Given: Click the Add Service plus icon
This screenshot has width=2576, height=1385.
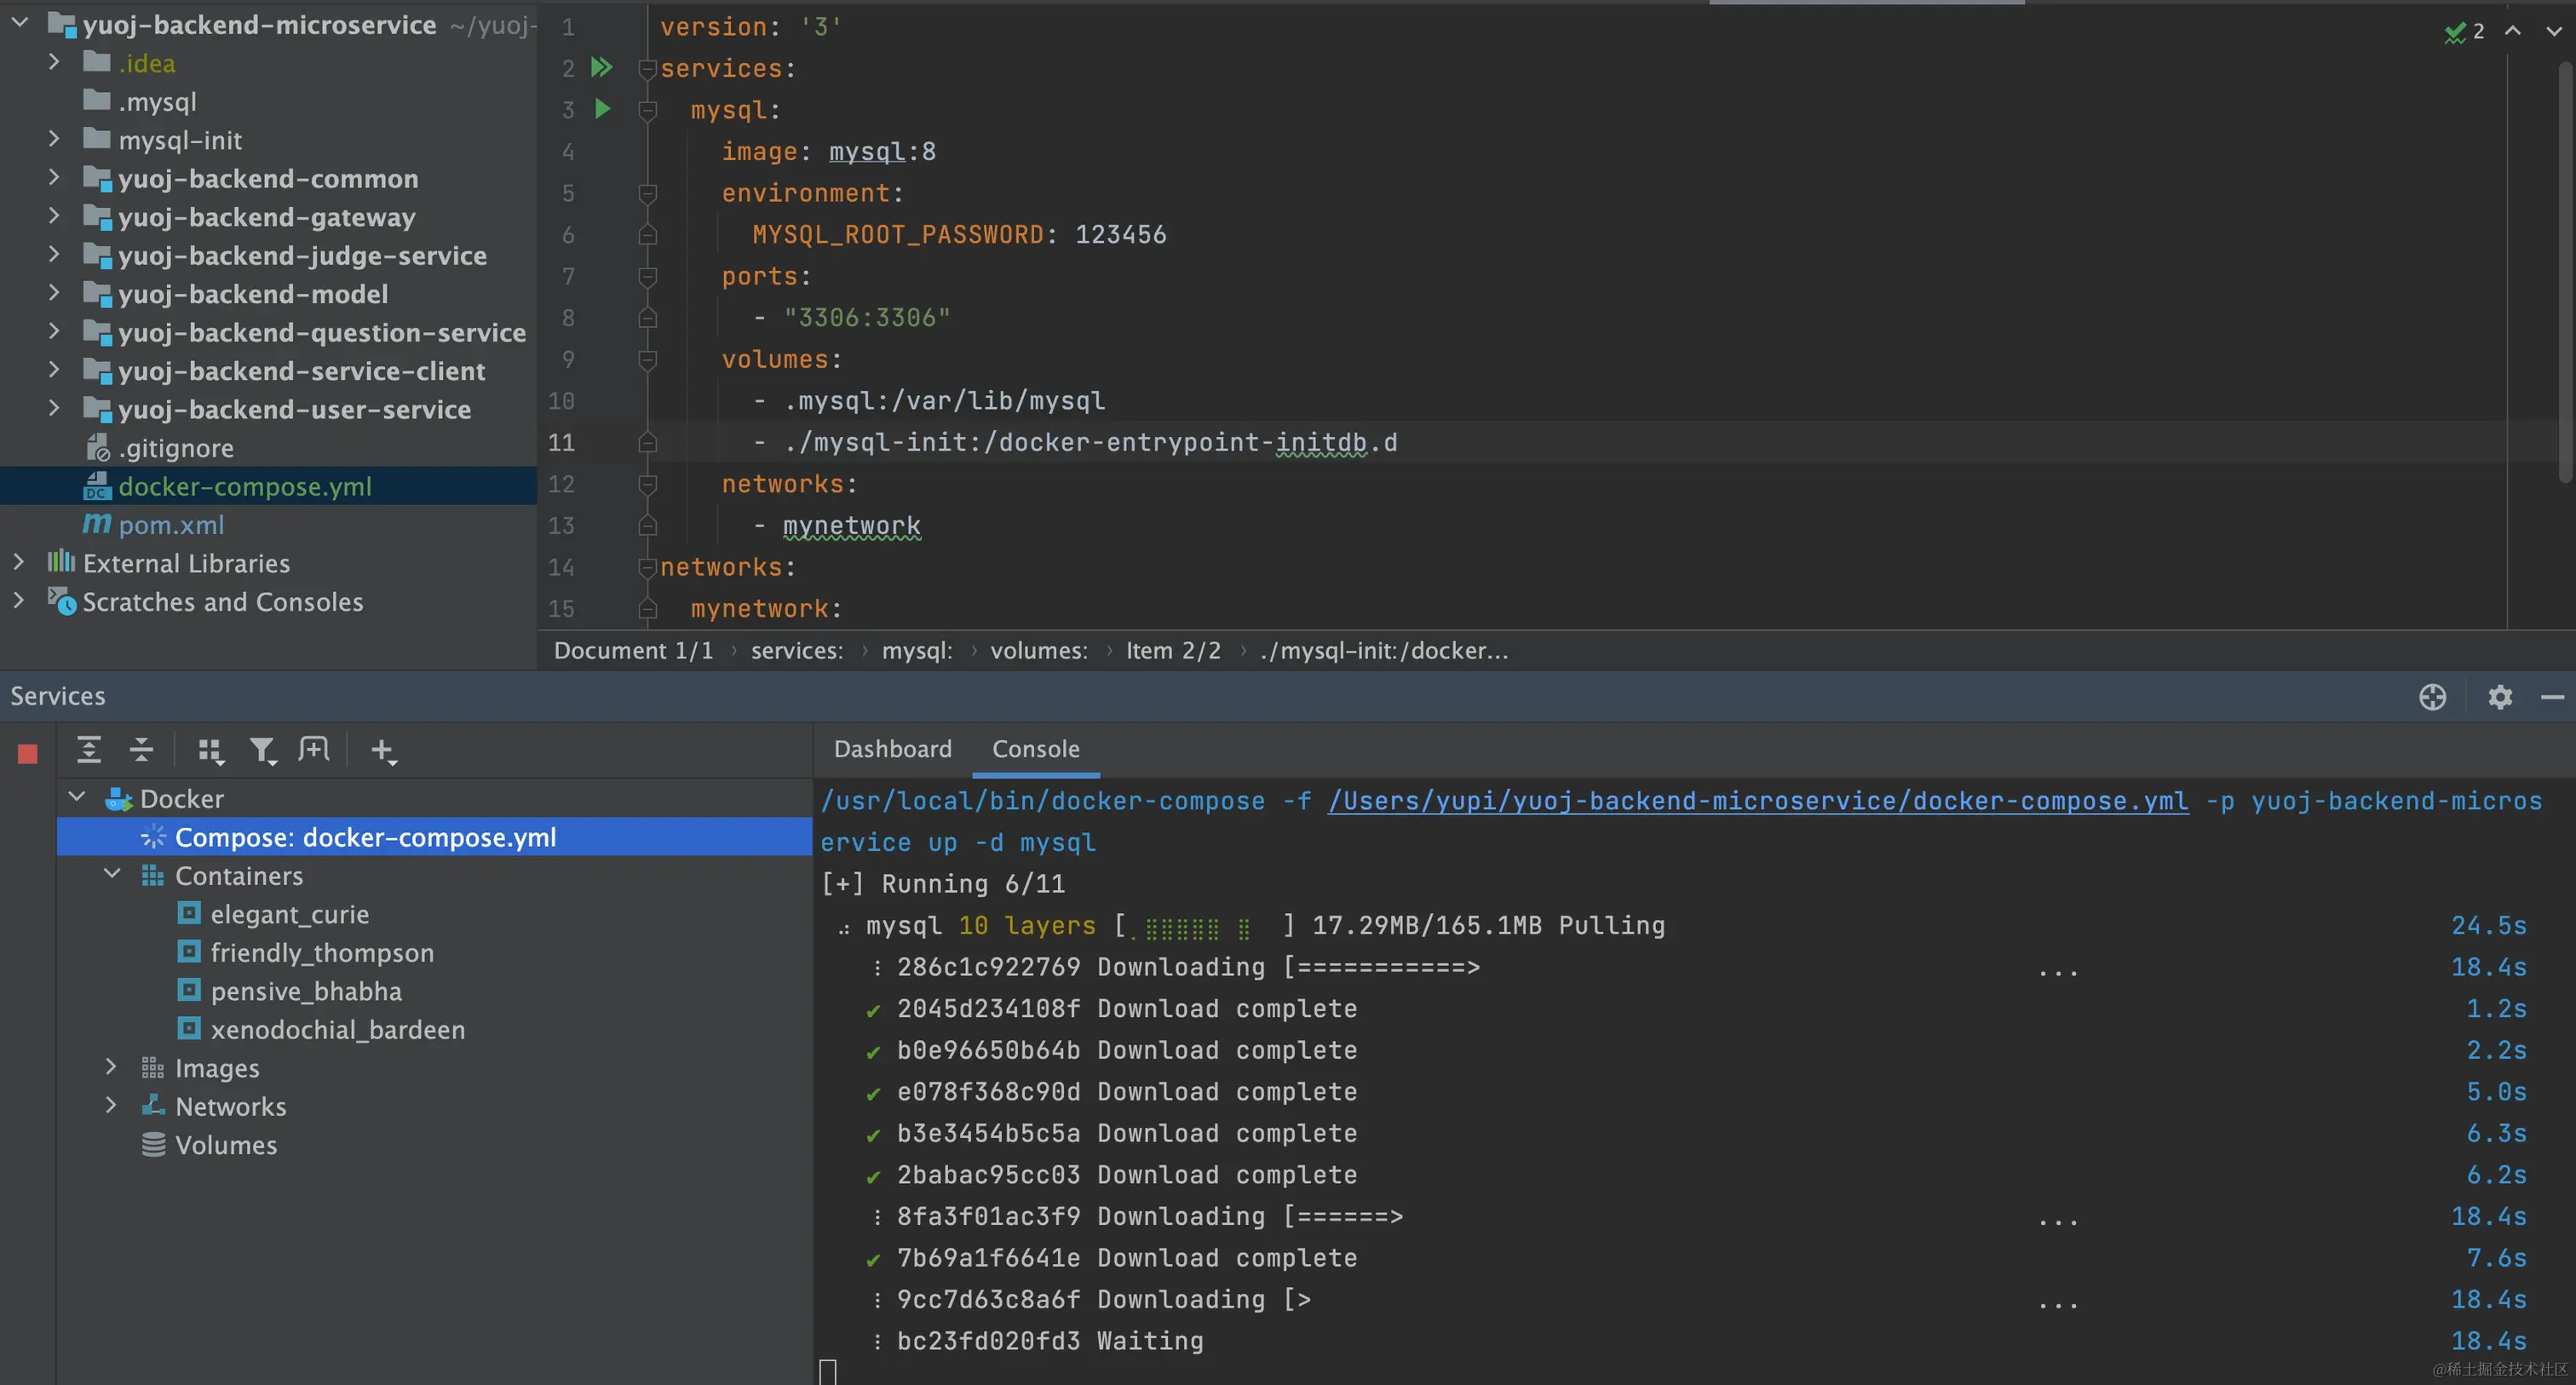Looking at the screenshot, I should pos(383,750).
